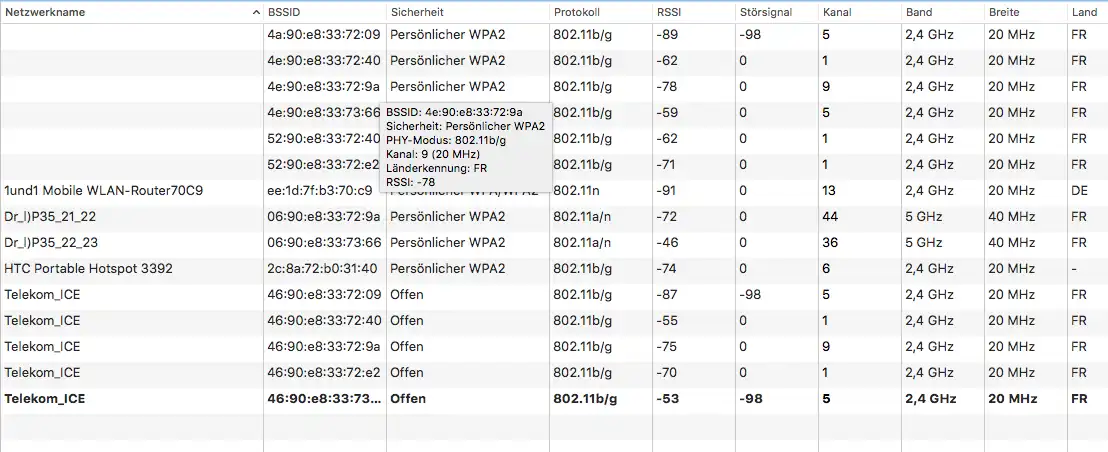Click the 802.11n protocol cell
1108x452 pixels.
pos(575,190)
